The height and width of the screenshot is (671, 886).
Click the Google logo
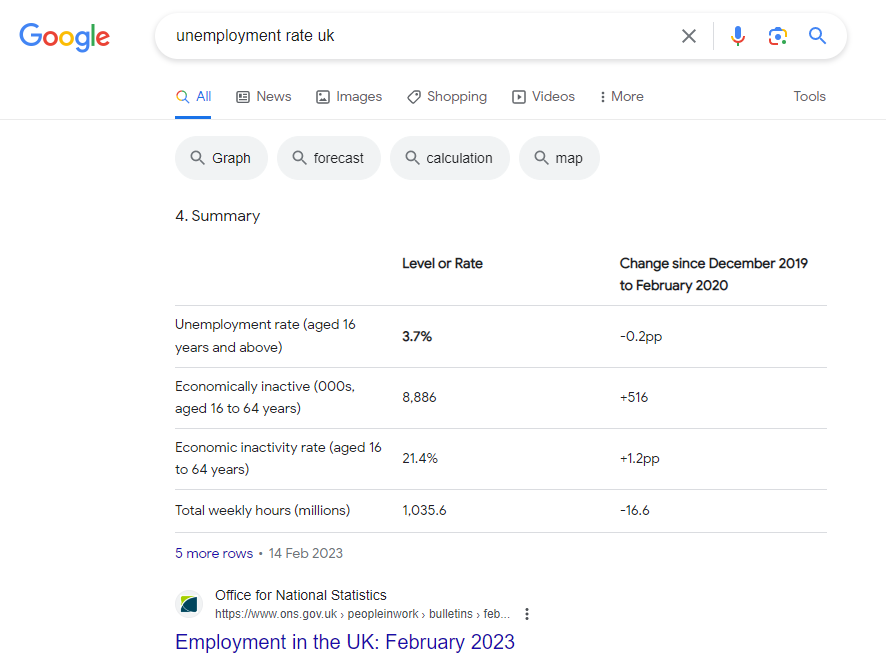coord(64,37)
